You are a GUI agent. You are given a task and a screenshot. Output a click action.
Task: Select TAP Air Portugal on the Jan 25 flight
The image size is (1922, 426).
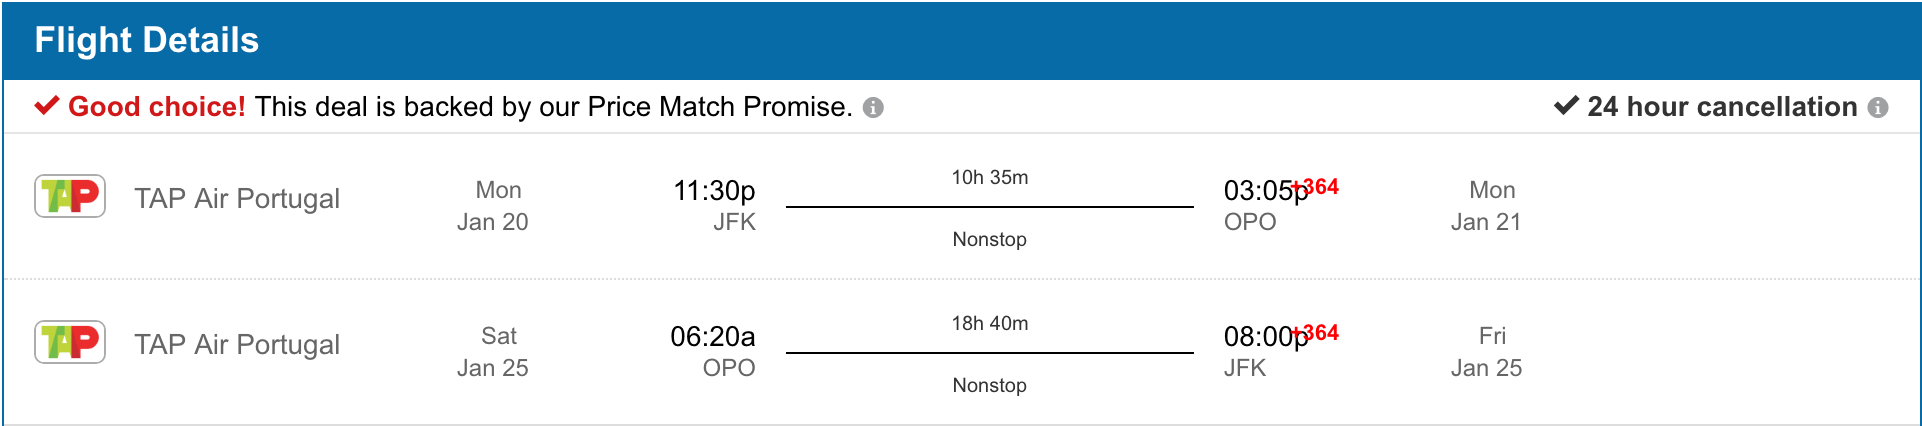click(x=237, y=344)
